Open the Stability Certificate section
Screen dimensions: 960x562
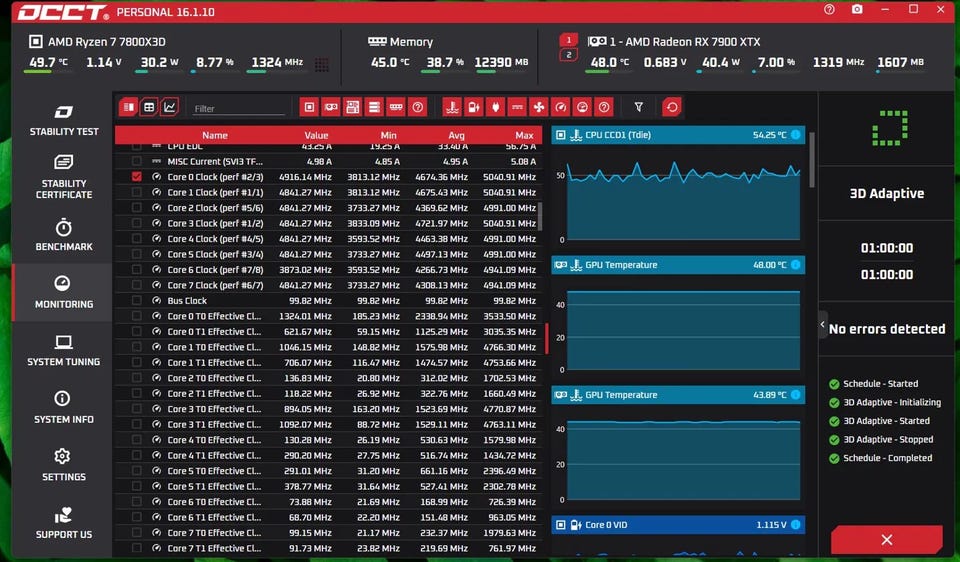click(64, 177)
